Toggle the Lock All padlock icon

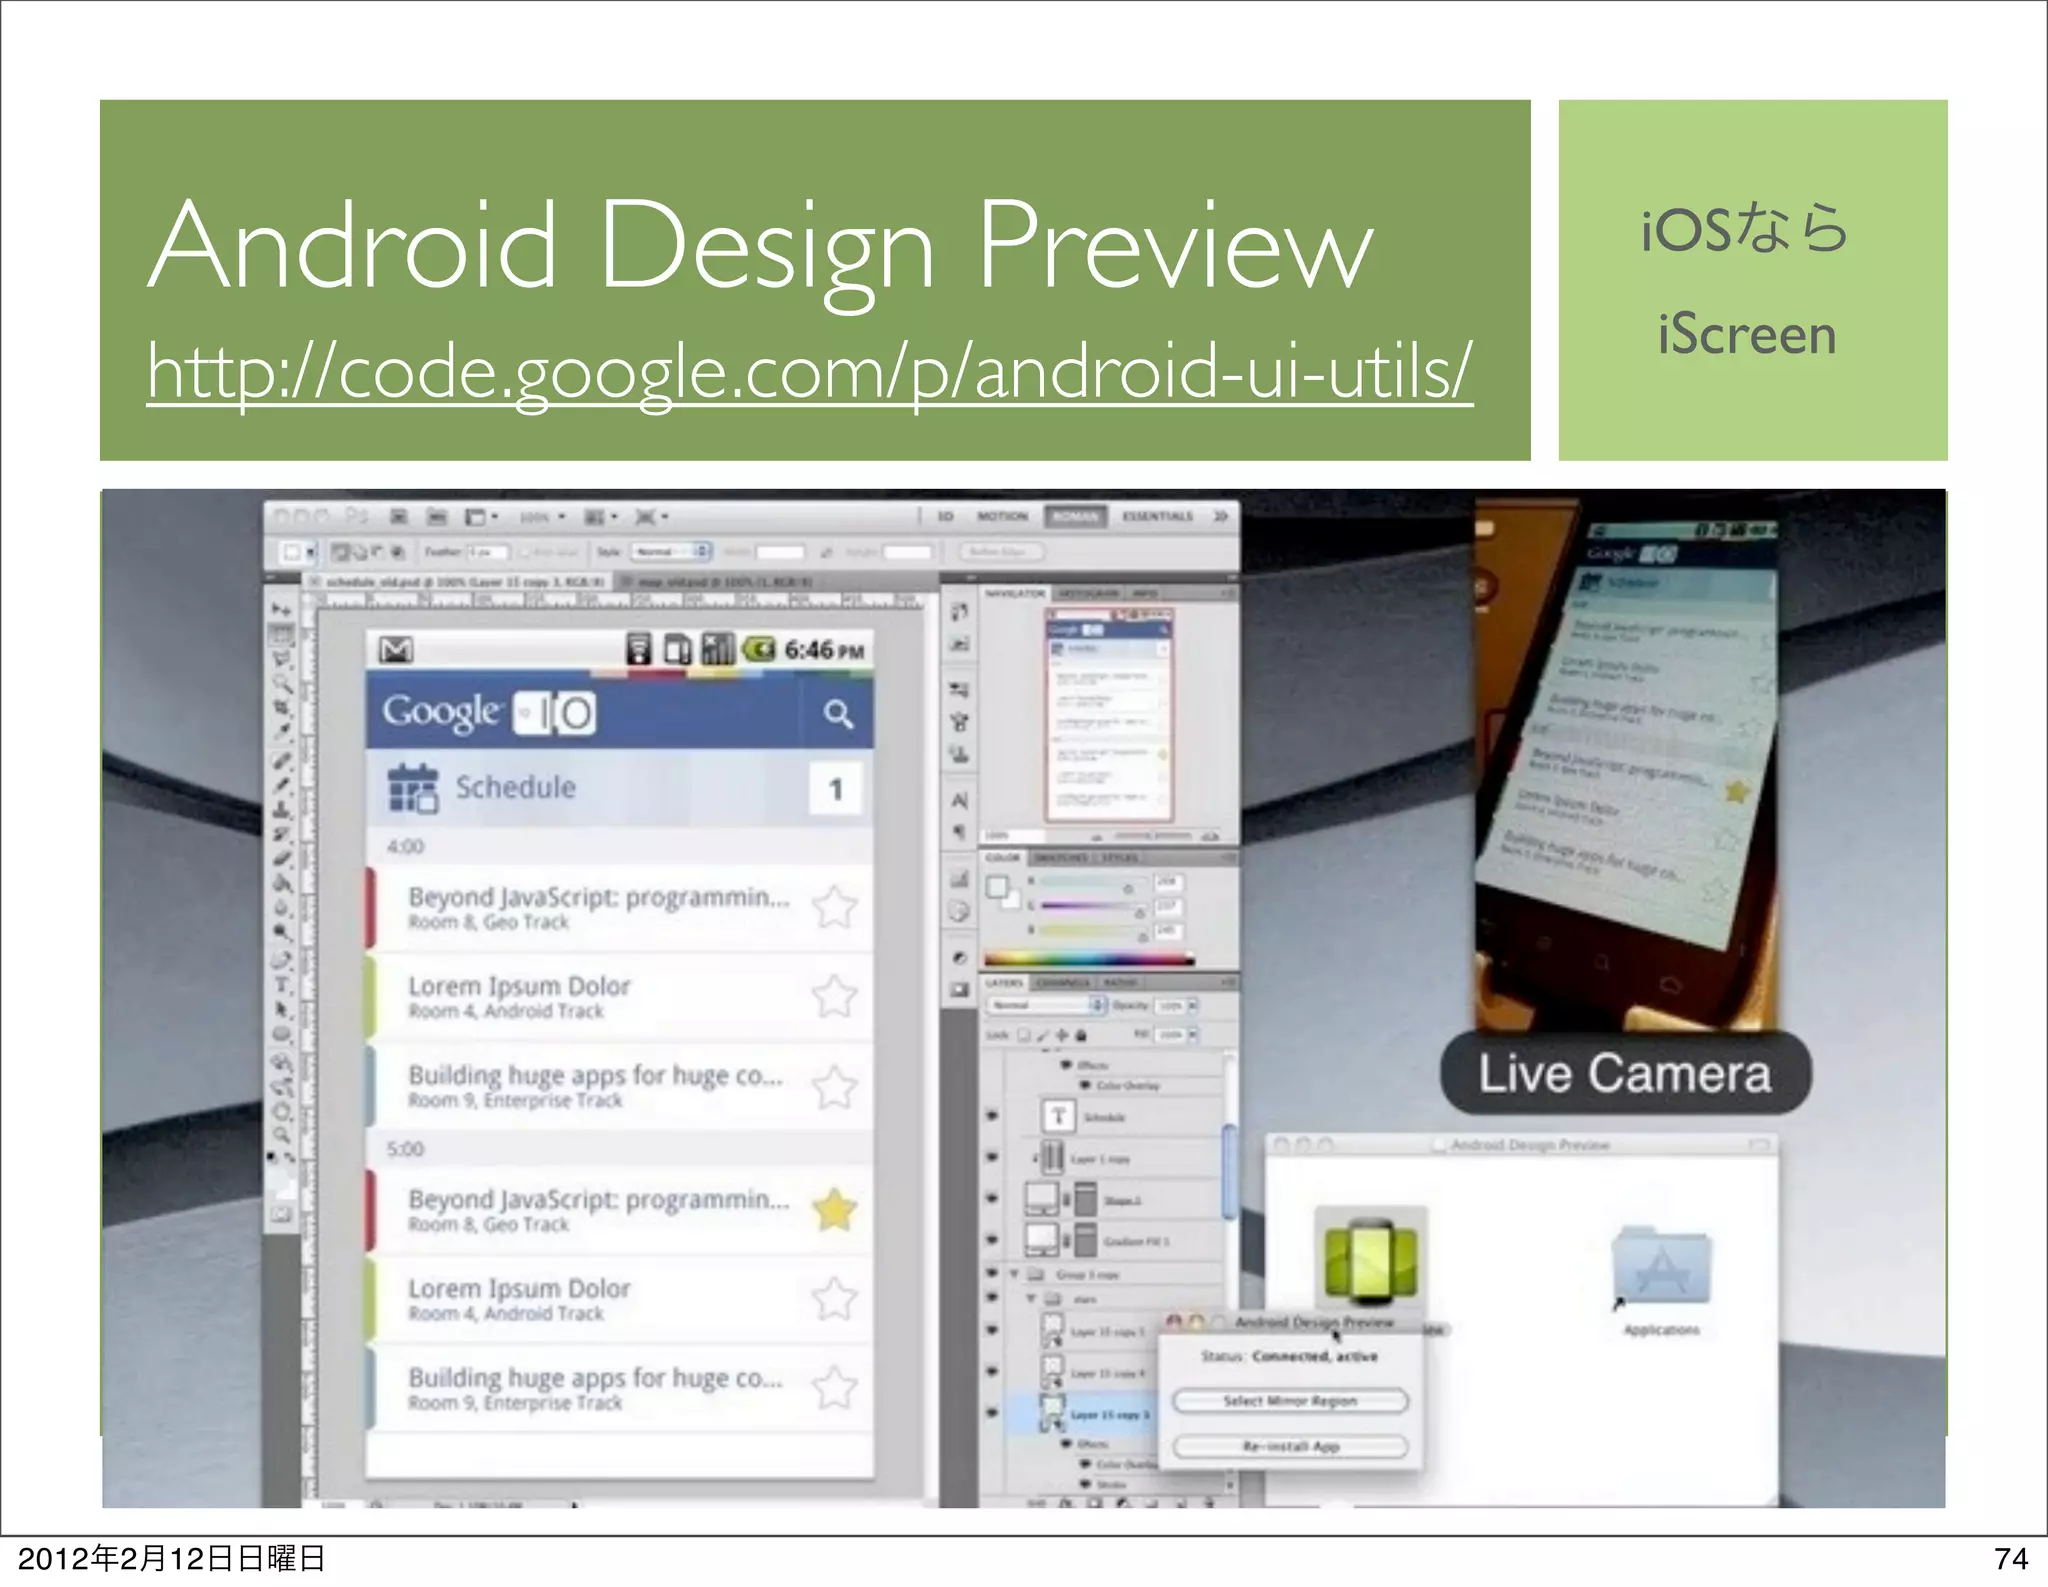click(x=1081, y=1036)
